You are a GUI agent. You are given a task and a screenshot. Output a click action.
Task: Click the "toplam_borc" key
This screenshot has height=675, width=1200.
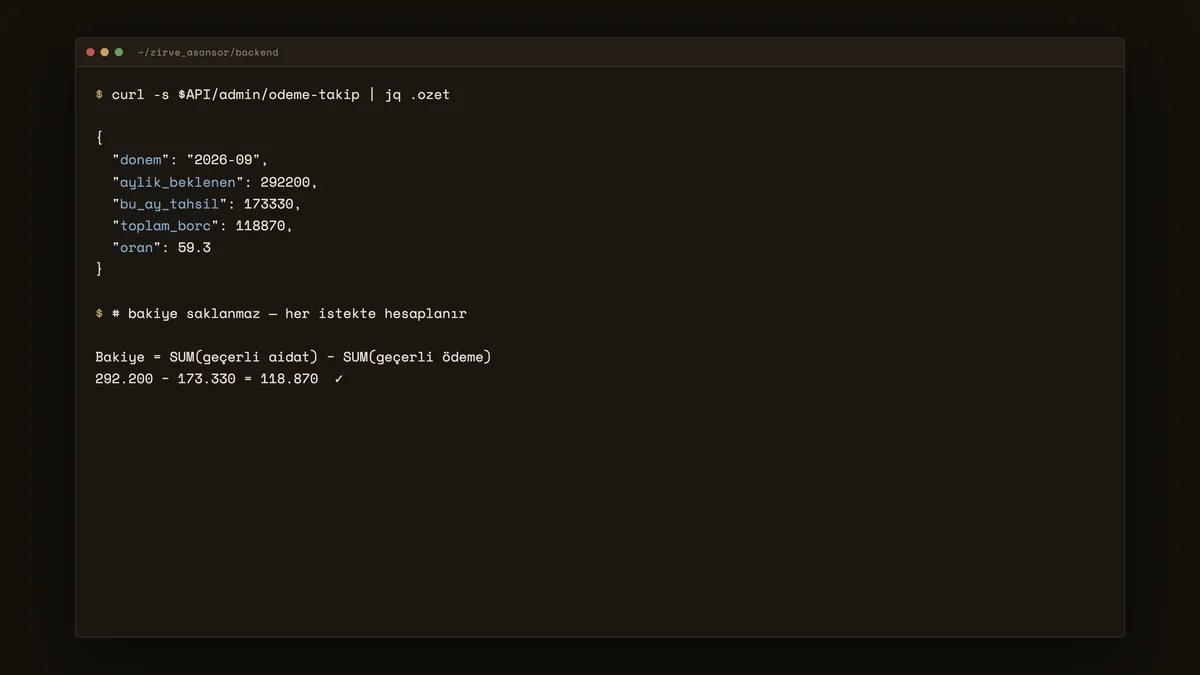pos(166,226)
